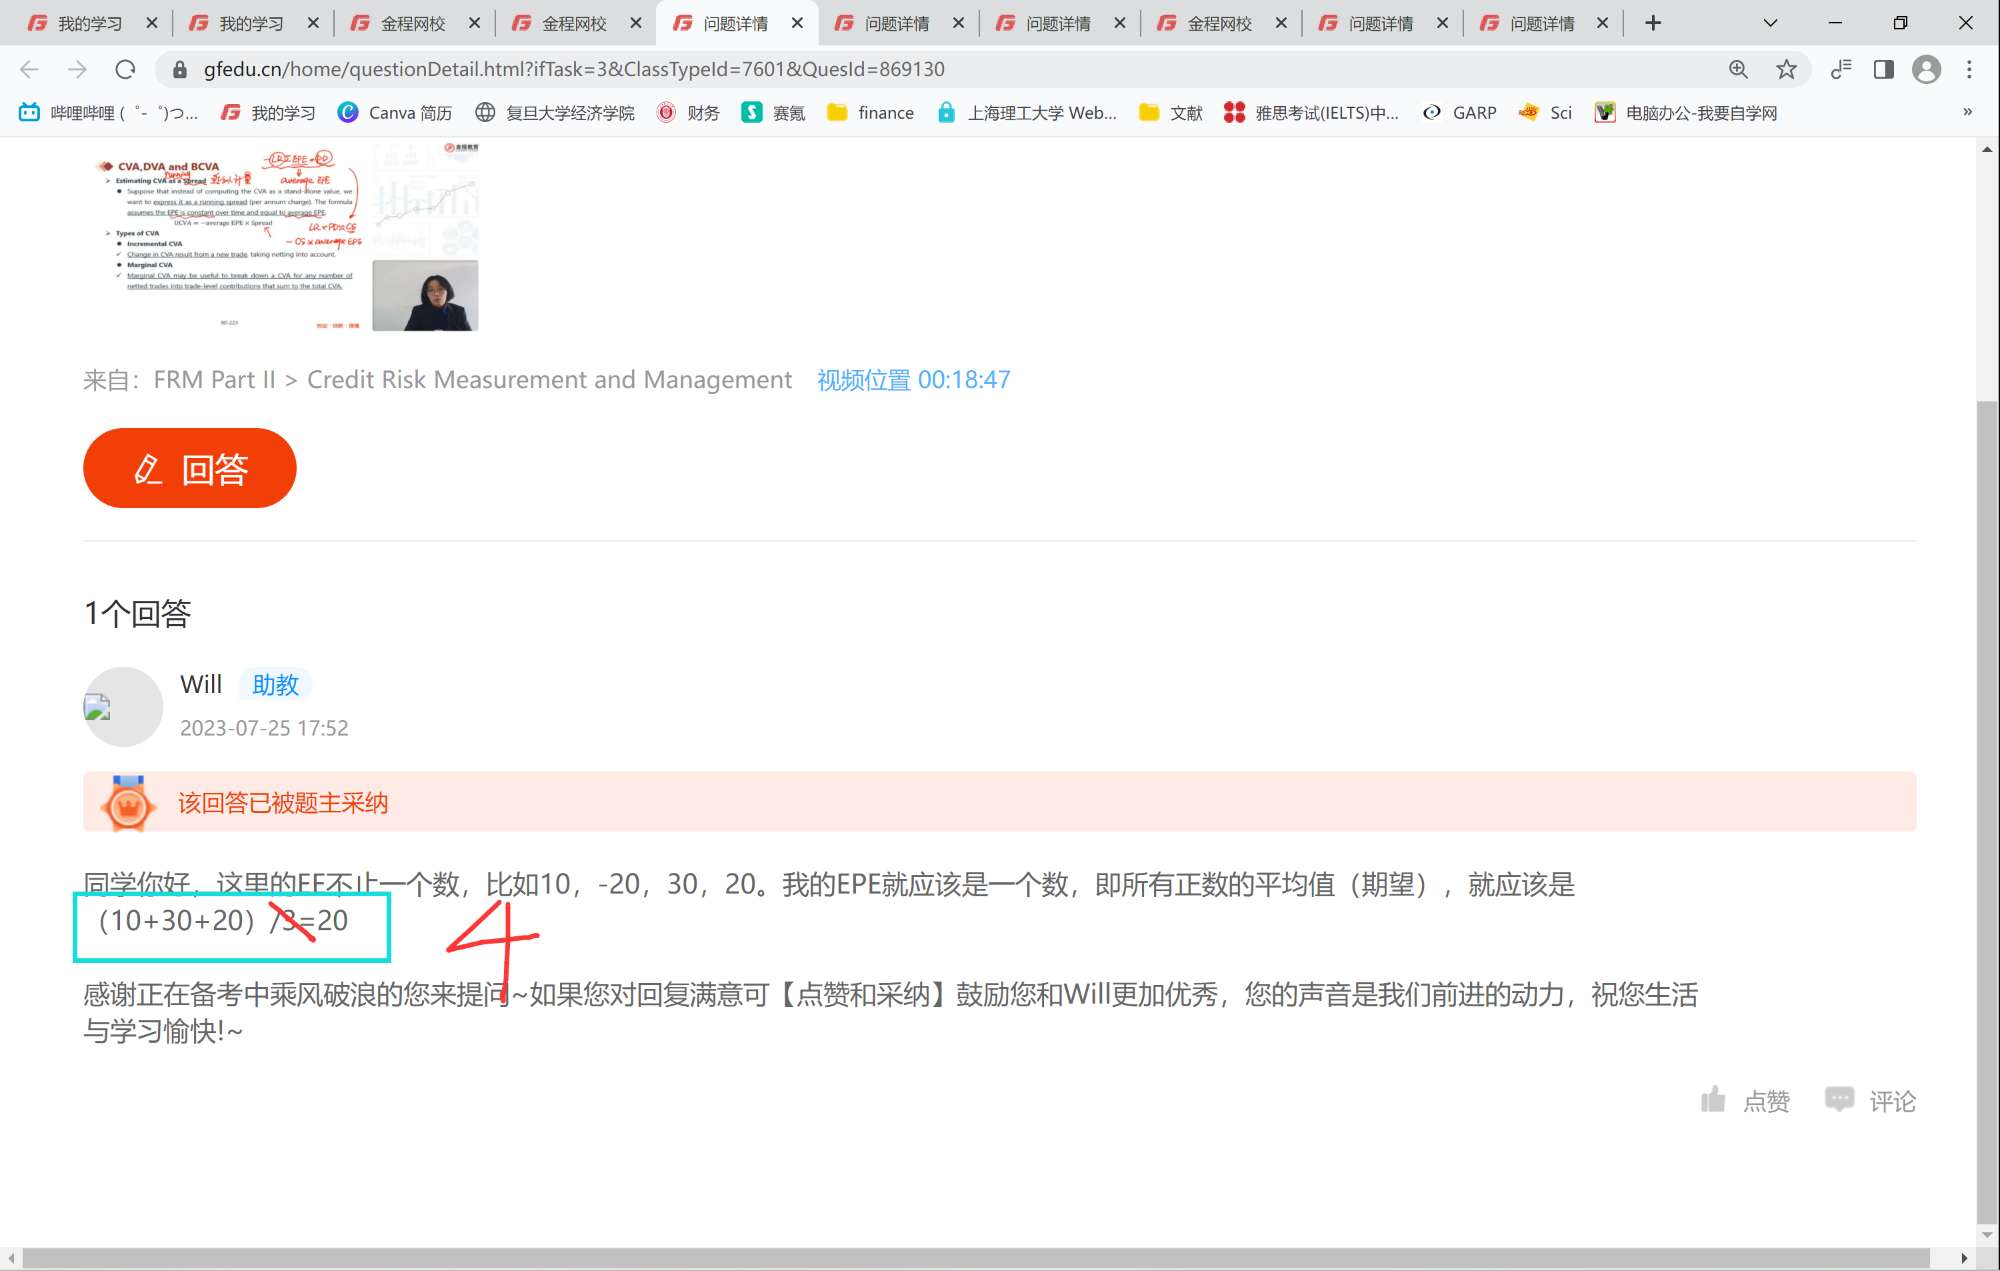Open a new tab with the plus button
Screen dimensions: 2000x1271
(1653, 23)
